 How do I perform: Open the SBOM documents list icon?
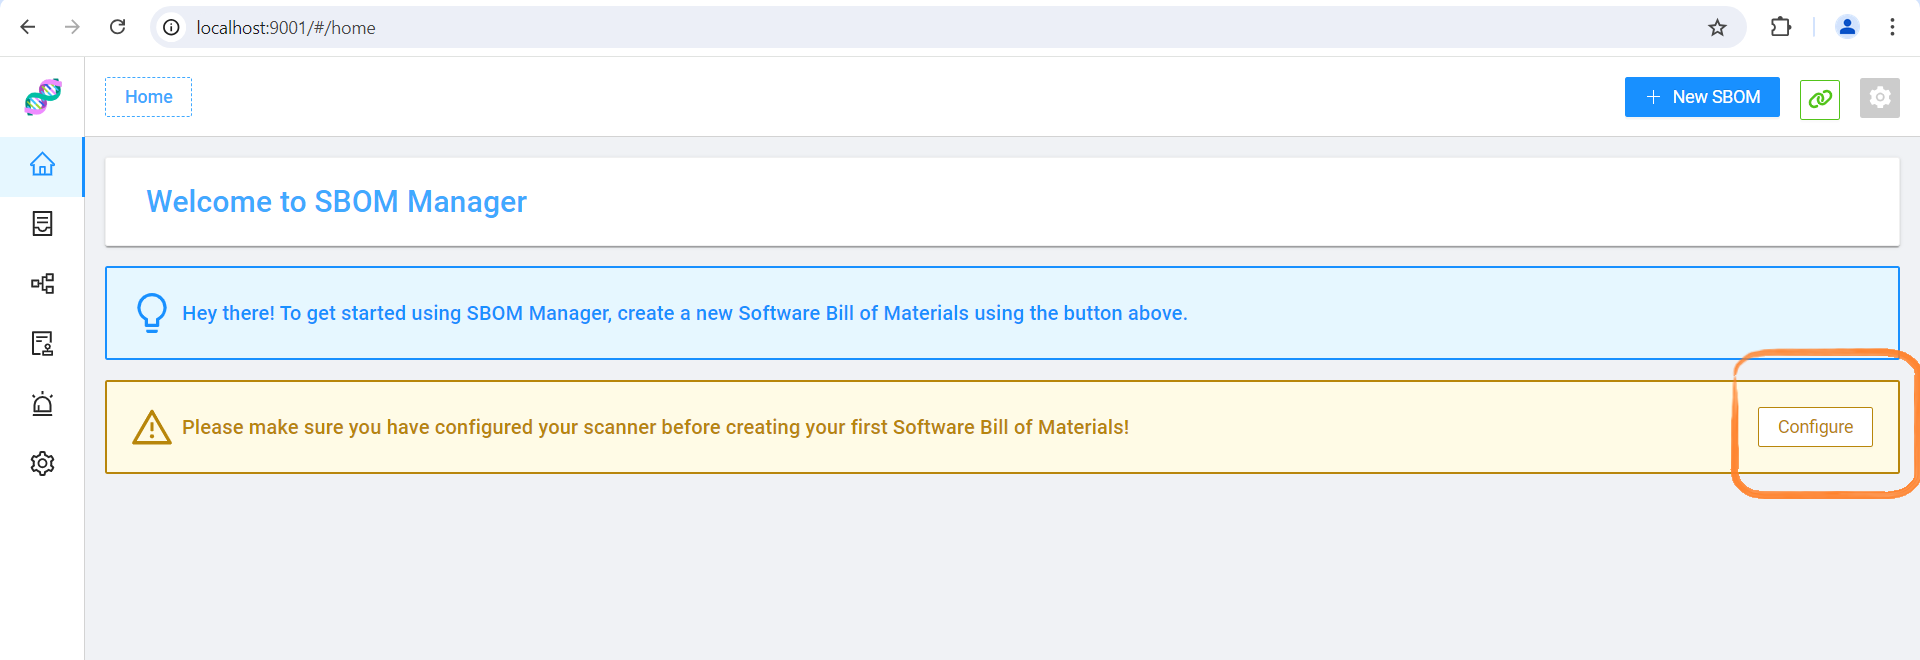(42, 224)
